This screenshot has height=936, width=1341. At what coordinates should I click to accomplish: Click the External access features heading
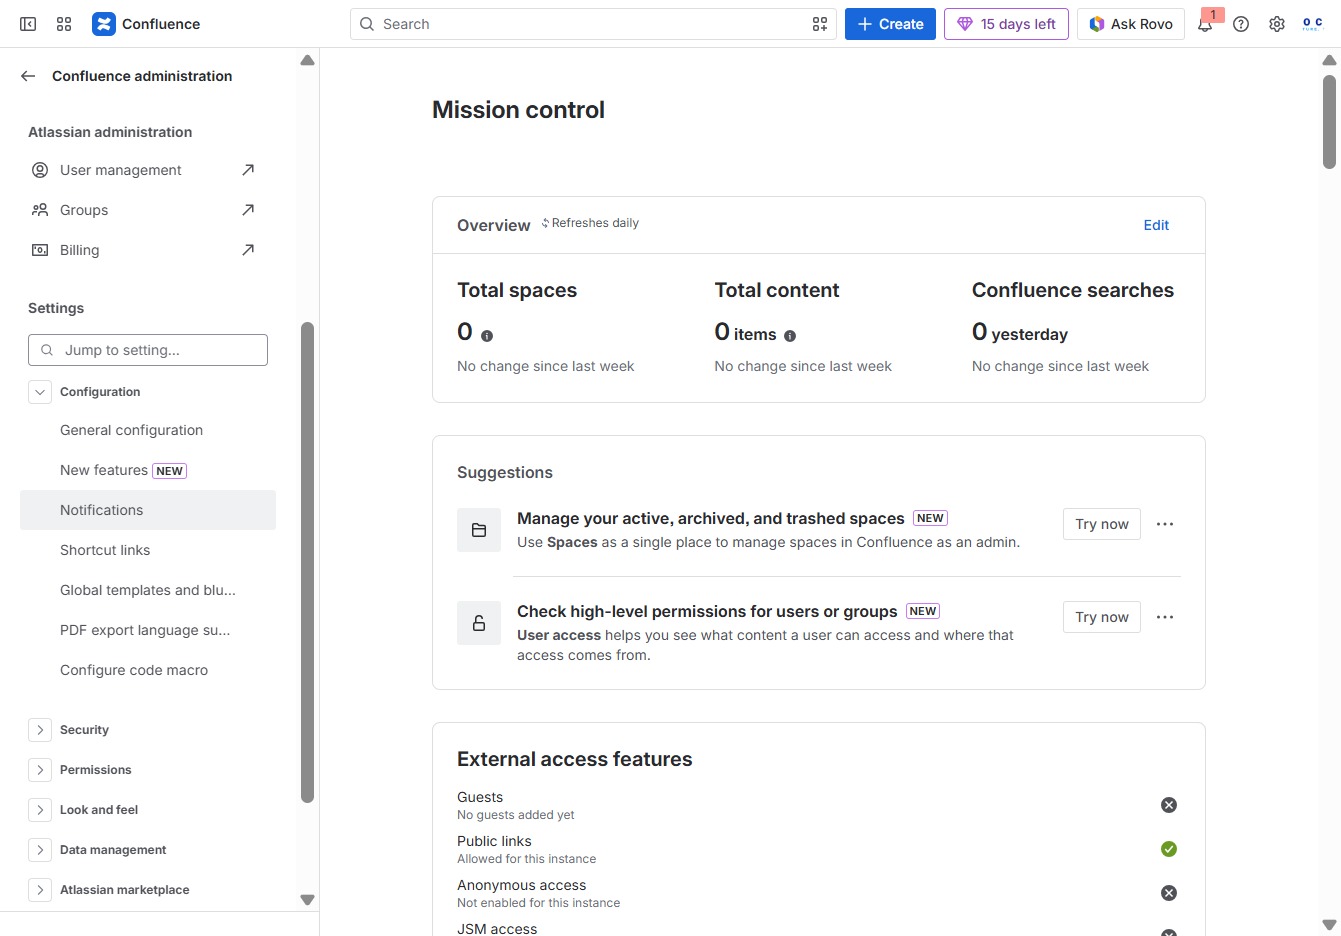pyautogui.click(x=575, y=759)
